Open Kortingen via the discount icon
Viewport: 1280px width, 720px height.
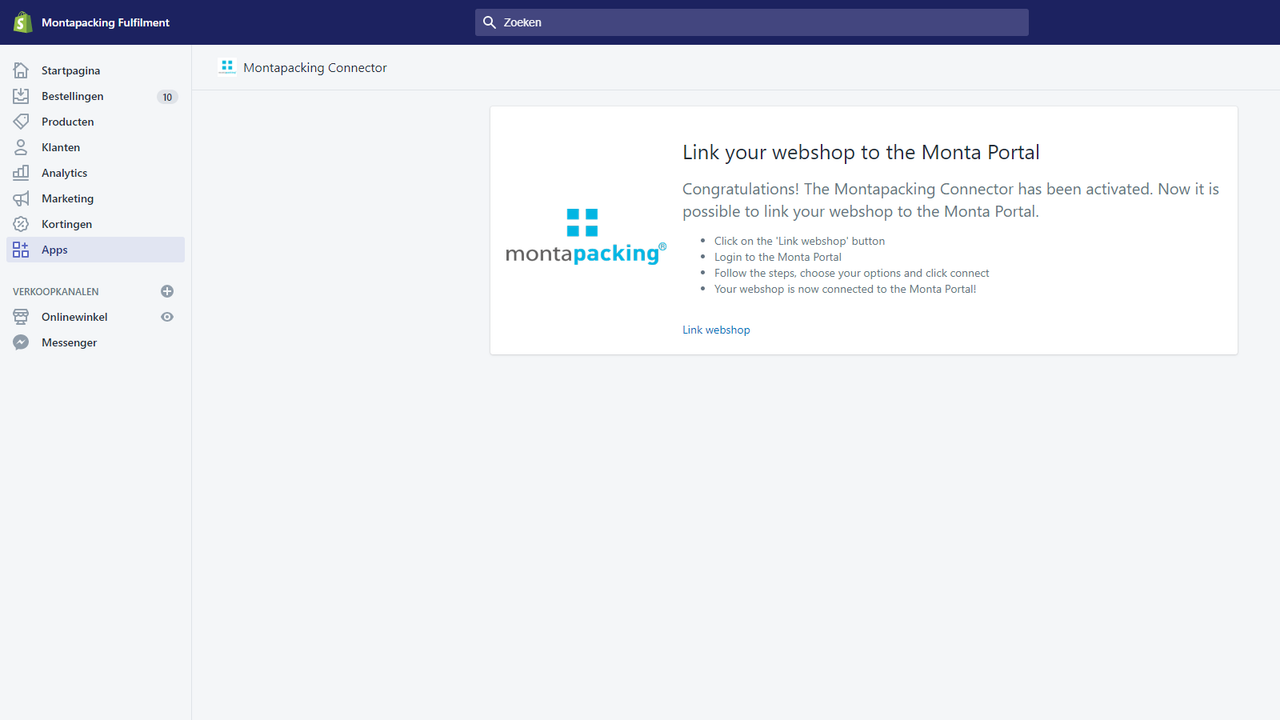pos(20,223)
